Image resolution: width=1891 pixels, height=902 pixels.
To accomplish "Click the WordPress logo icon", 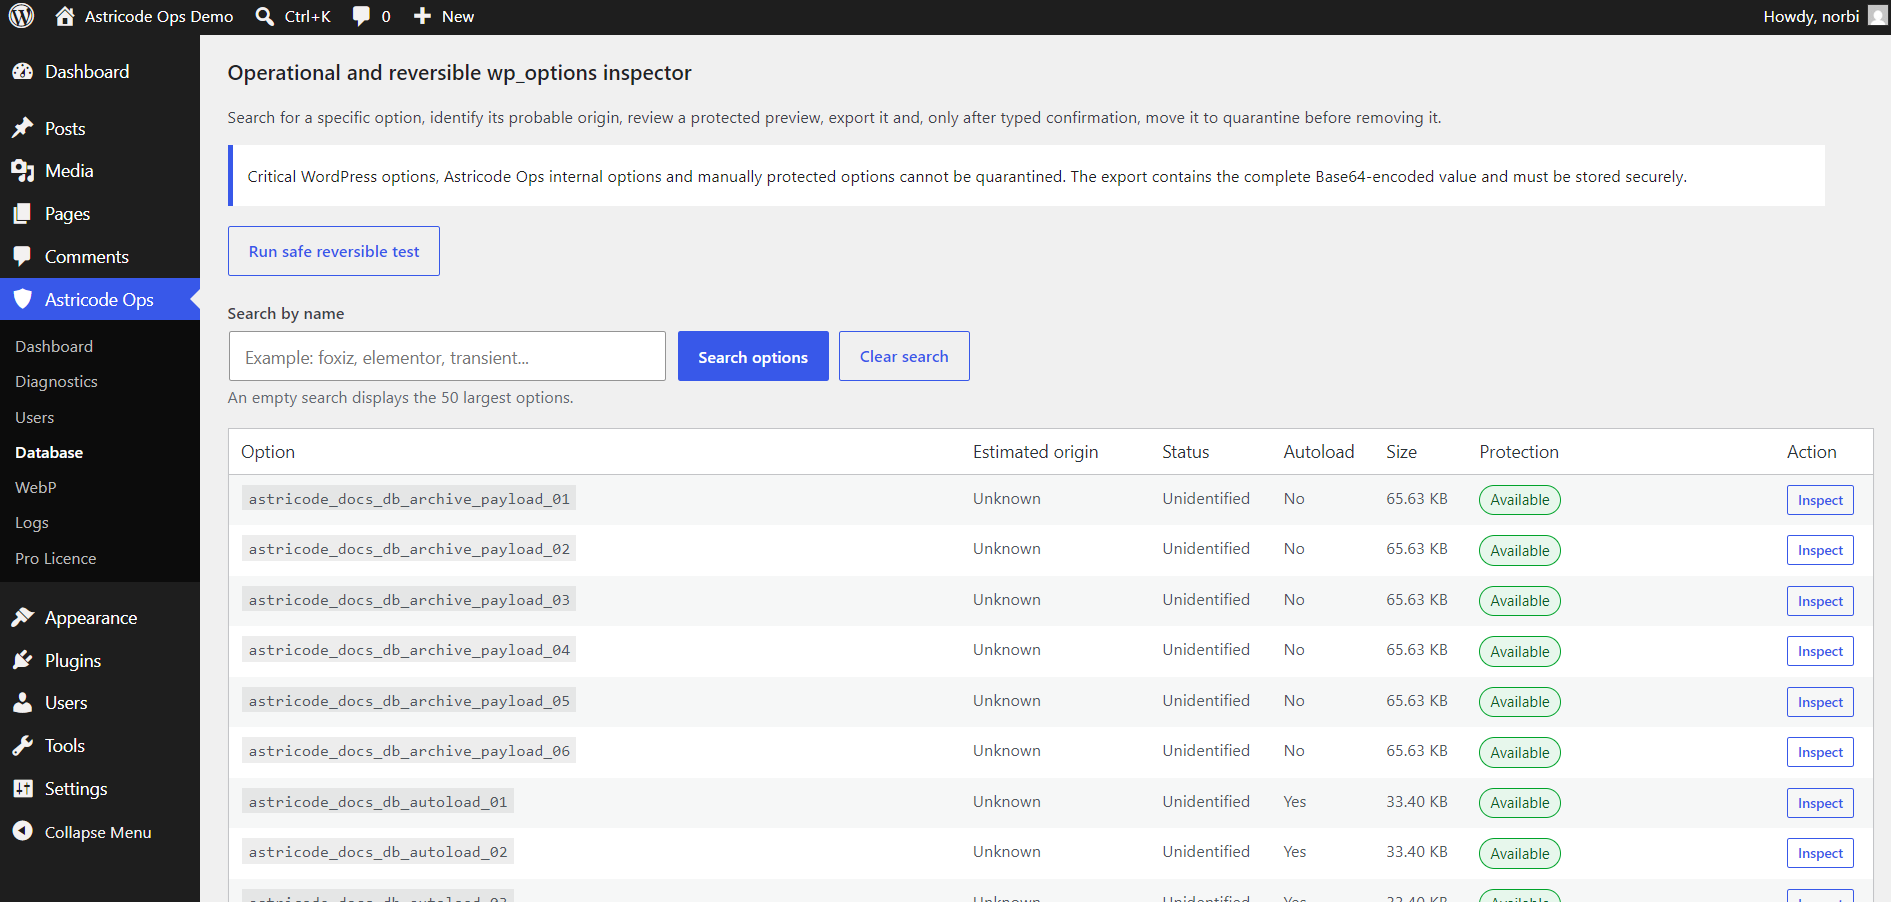I will (x=22, y=16).
